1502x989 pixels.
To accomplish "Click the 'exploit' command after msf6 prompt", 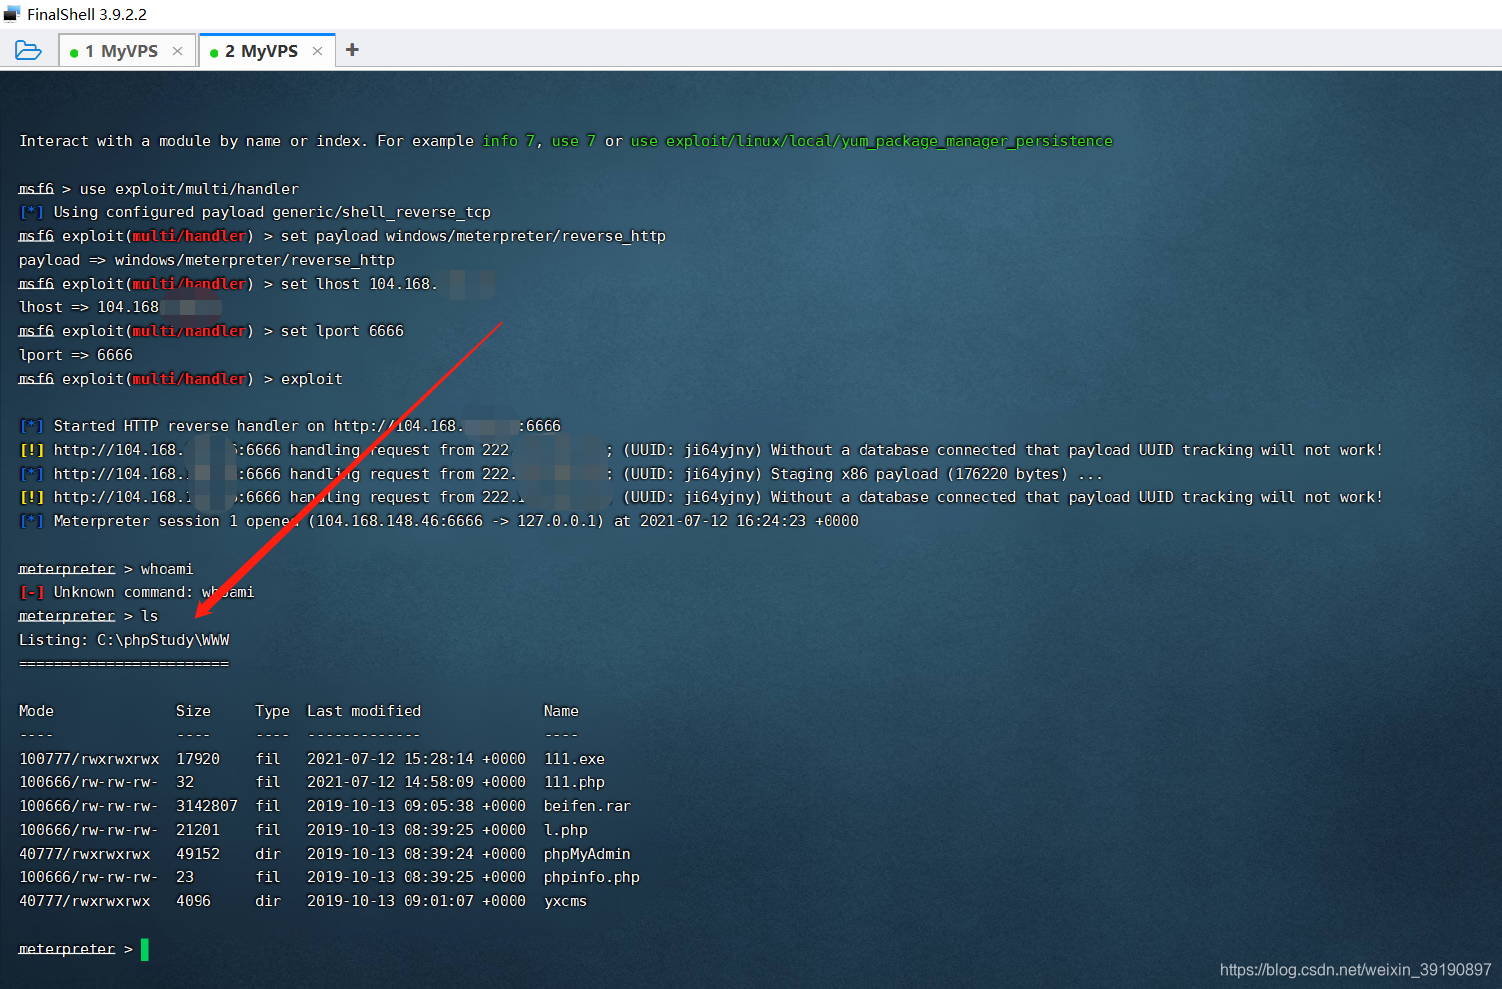I will point(312,379).
